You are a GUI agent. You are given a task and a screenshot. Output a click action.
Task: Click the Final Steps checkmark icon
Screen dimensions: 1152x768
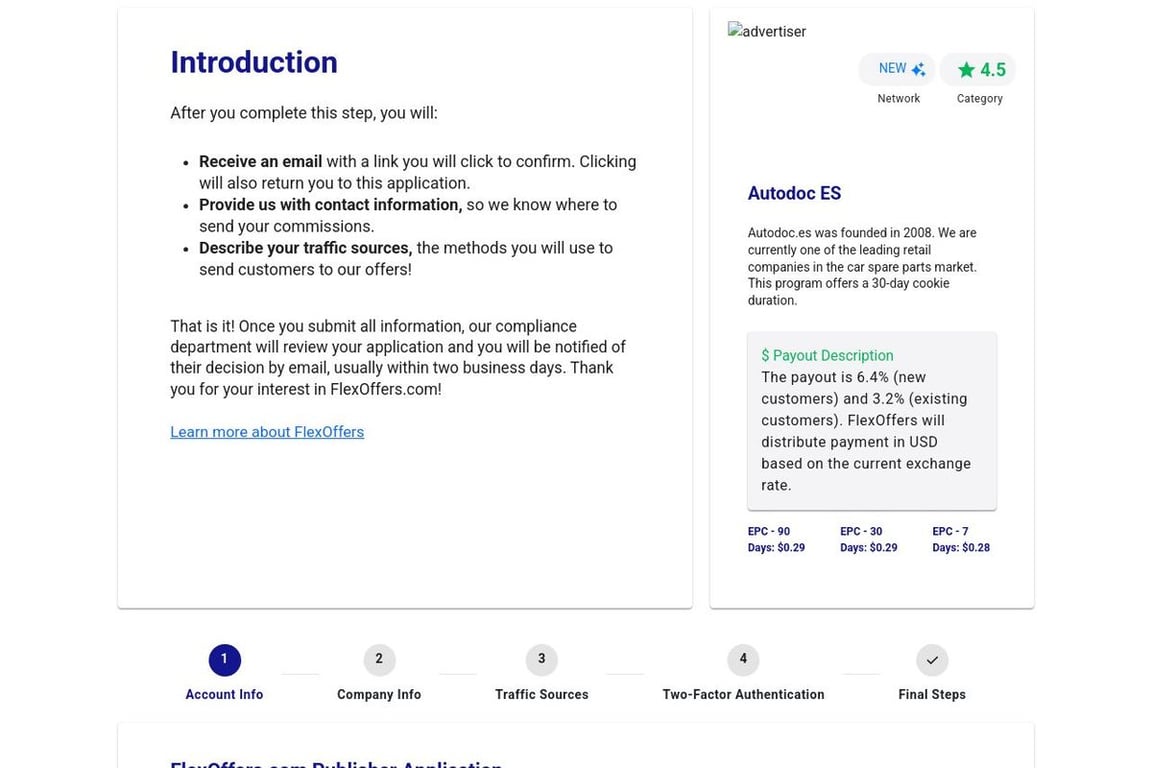tap(932, 659)
